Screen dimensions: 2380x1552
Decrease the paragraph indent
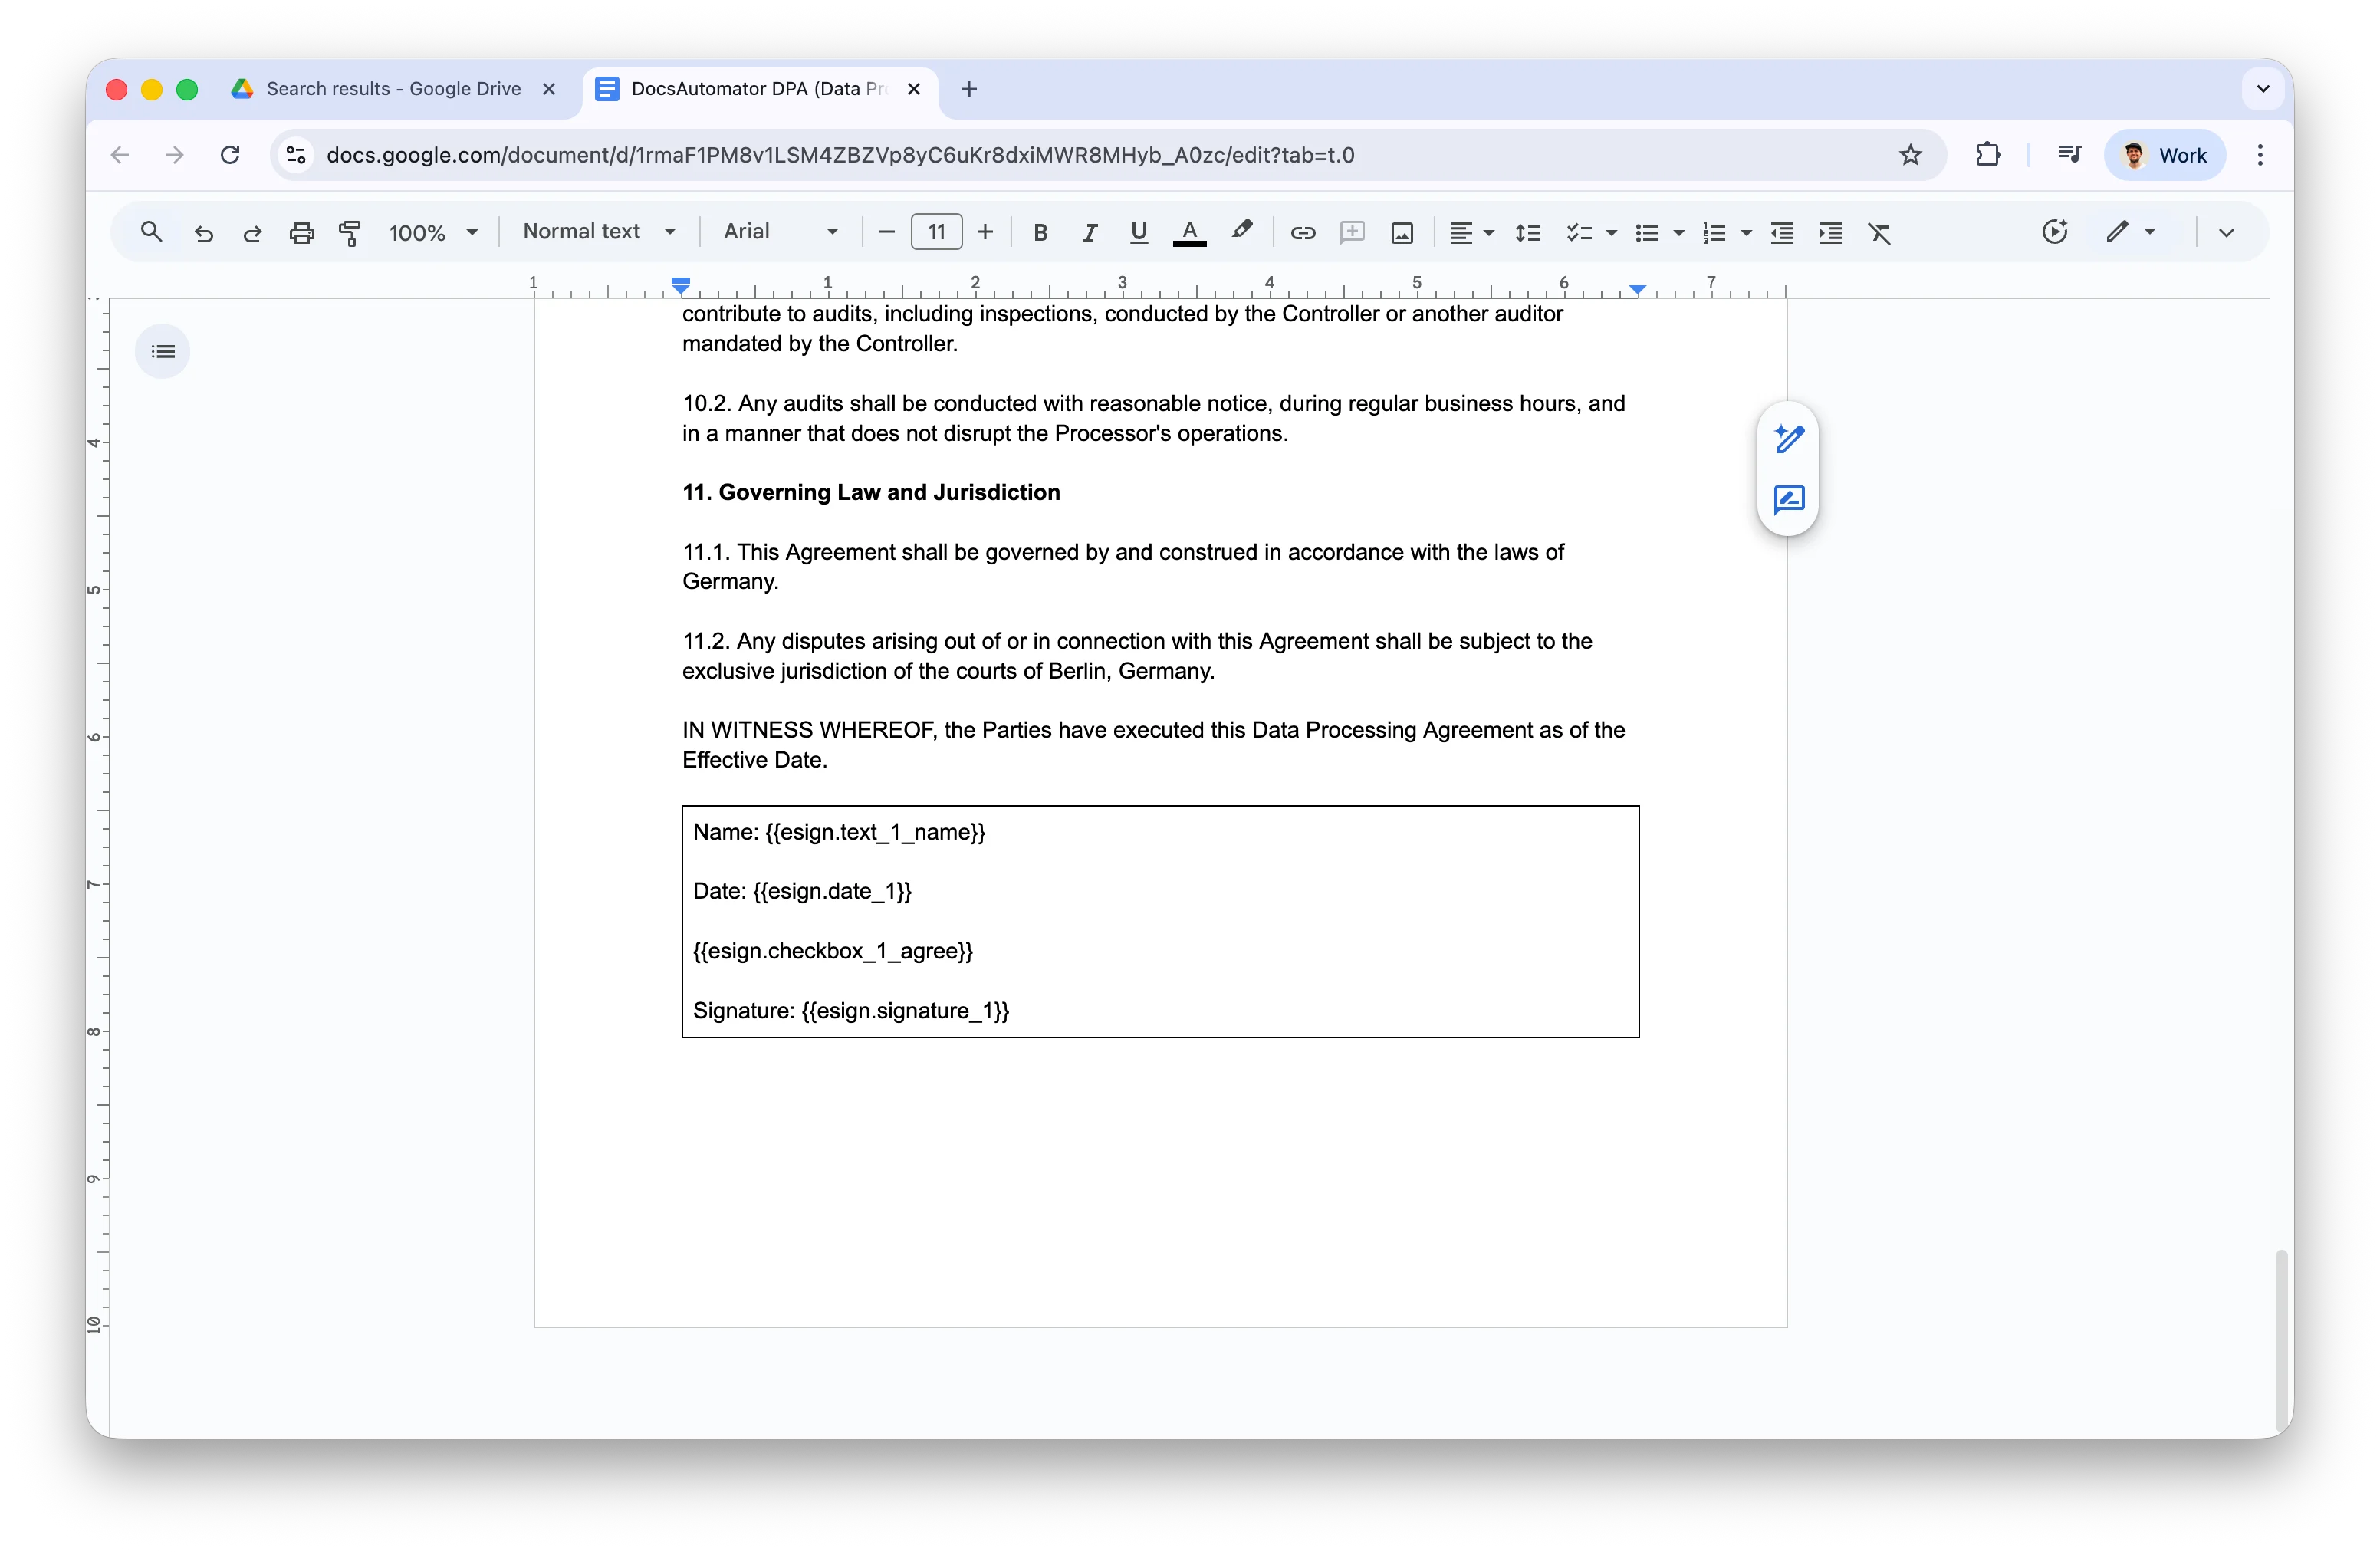(1781, 233)
